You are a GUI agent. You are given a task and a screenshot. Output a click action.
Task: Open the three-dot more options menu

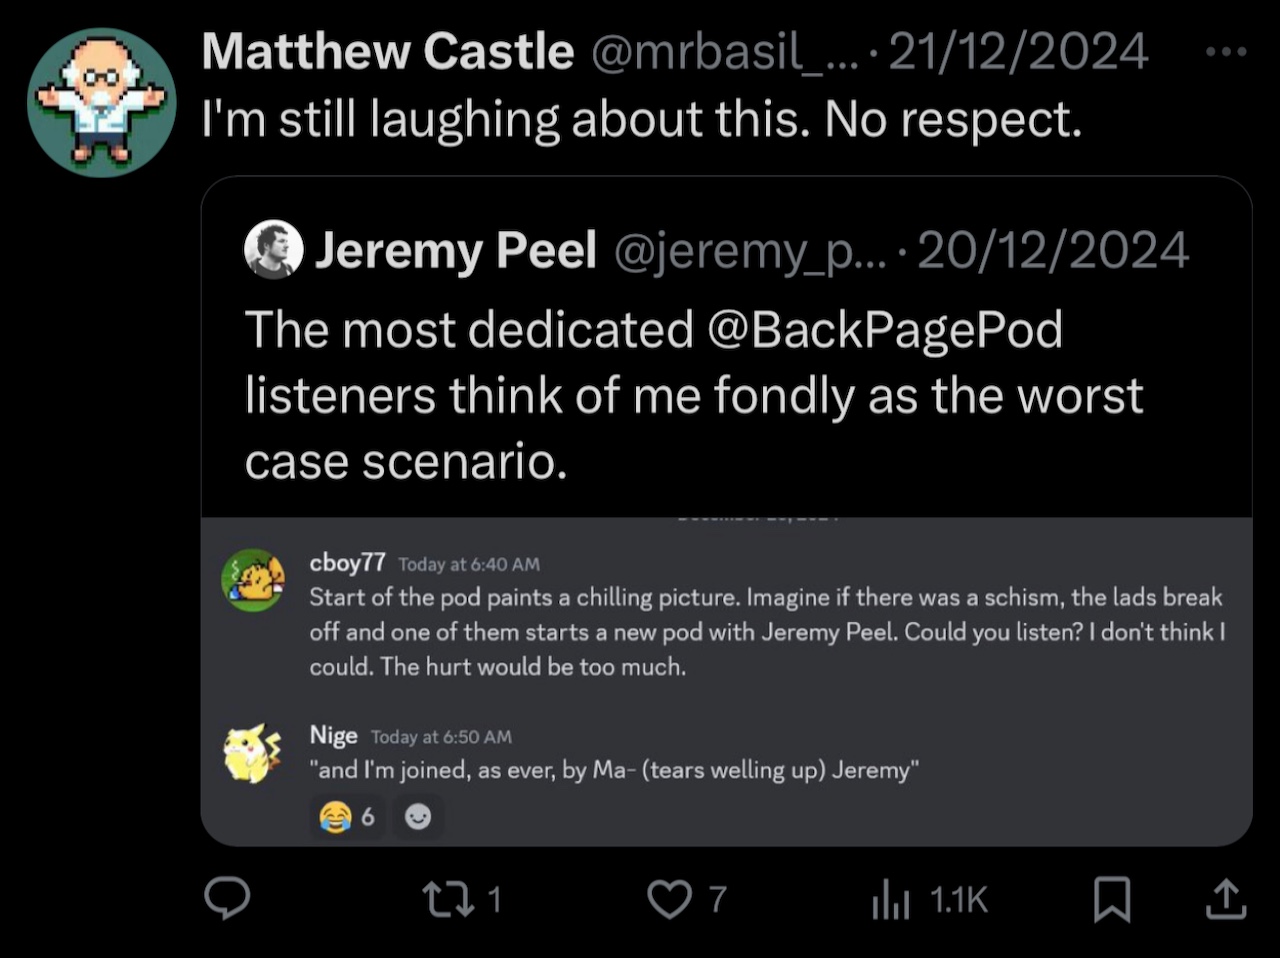point(1226,52)
